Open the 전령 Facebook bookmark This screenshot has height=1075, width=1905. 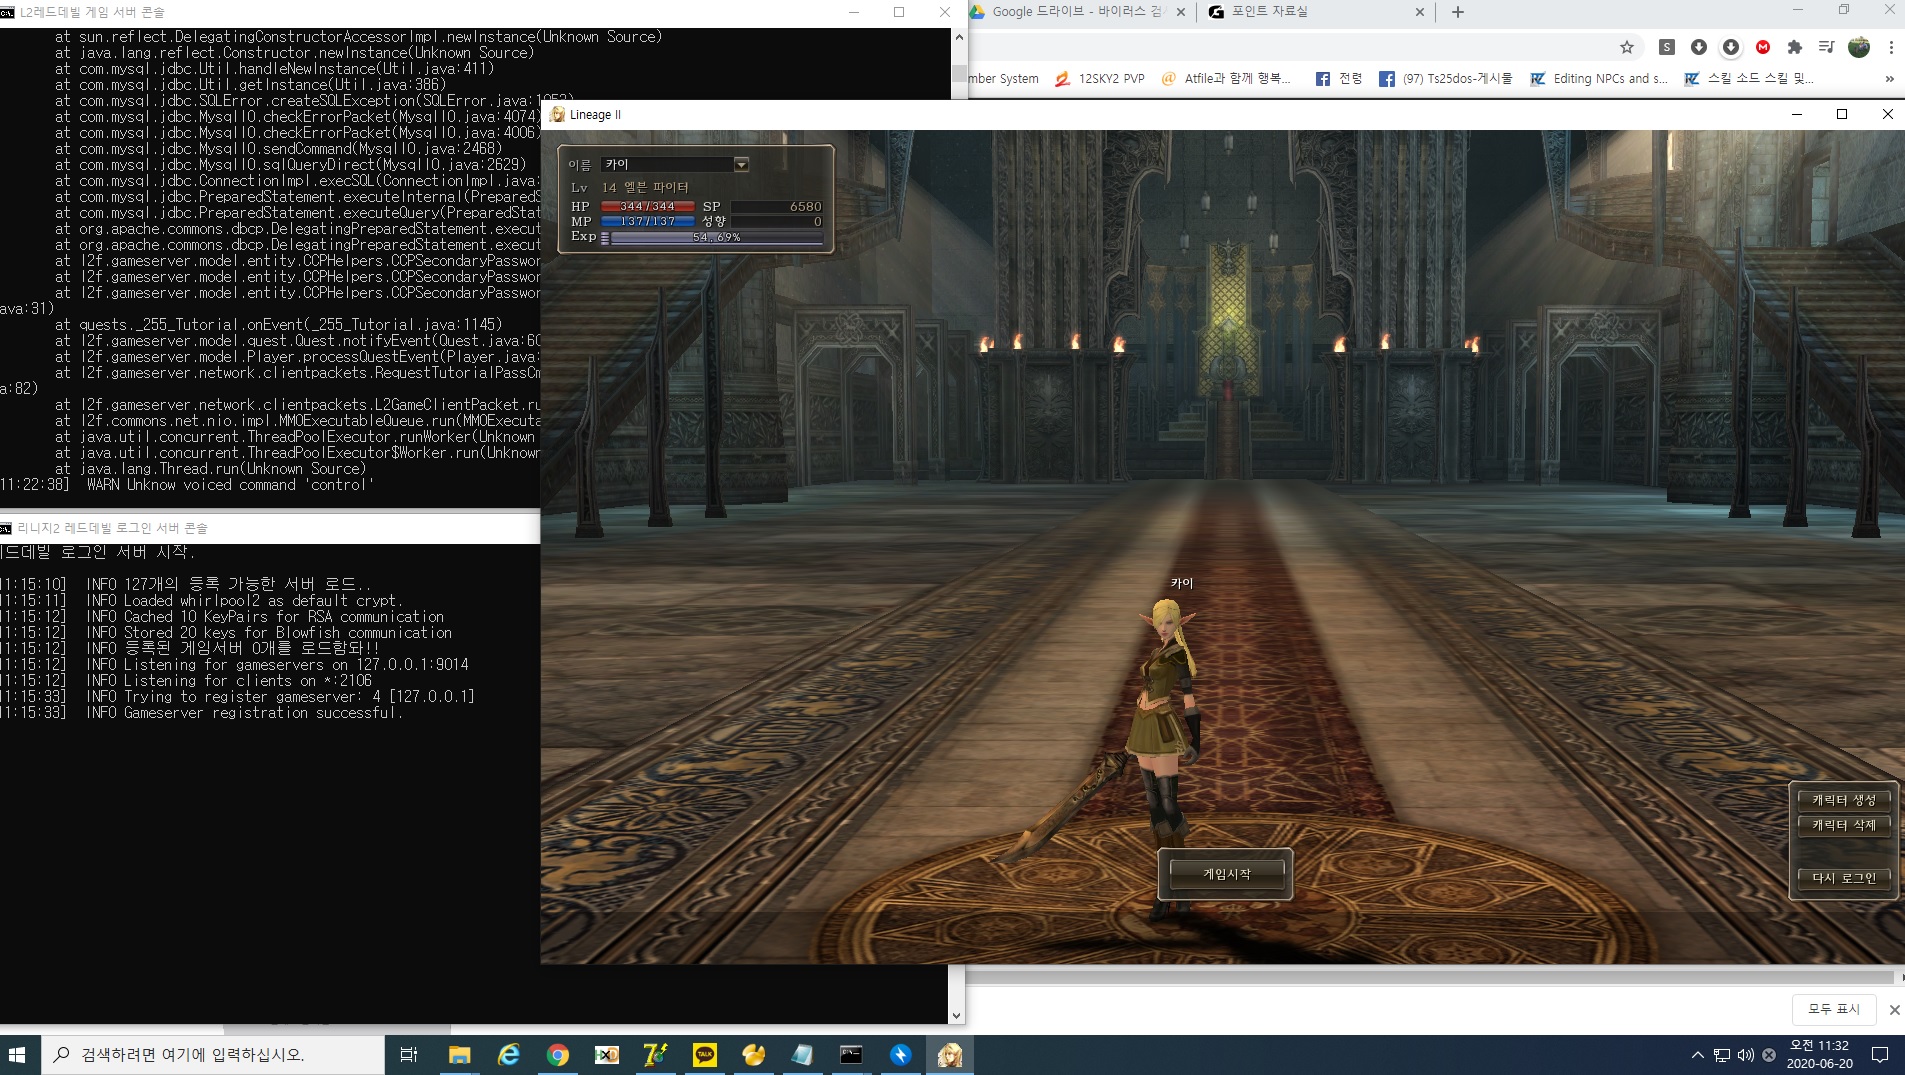1339,78
